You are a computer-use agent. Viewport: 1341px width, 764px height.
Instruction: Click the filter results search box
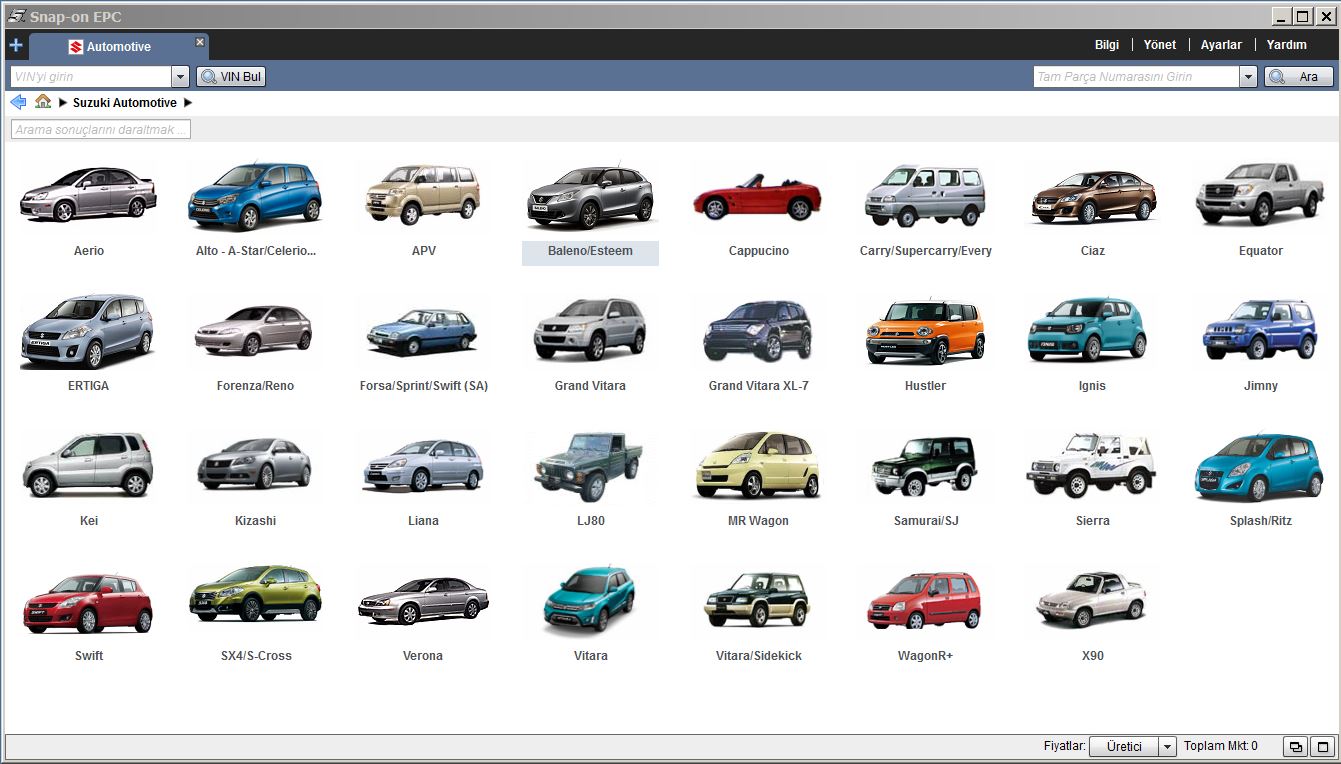pos(100,130)
